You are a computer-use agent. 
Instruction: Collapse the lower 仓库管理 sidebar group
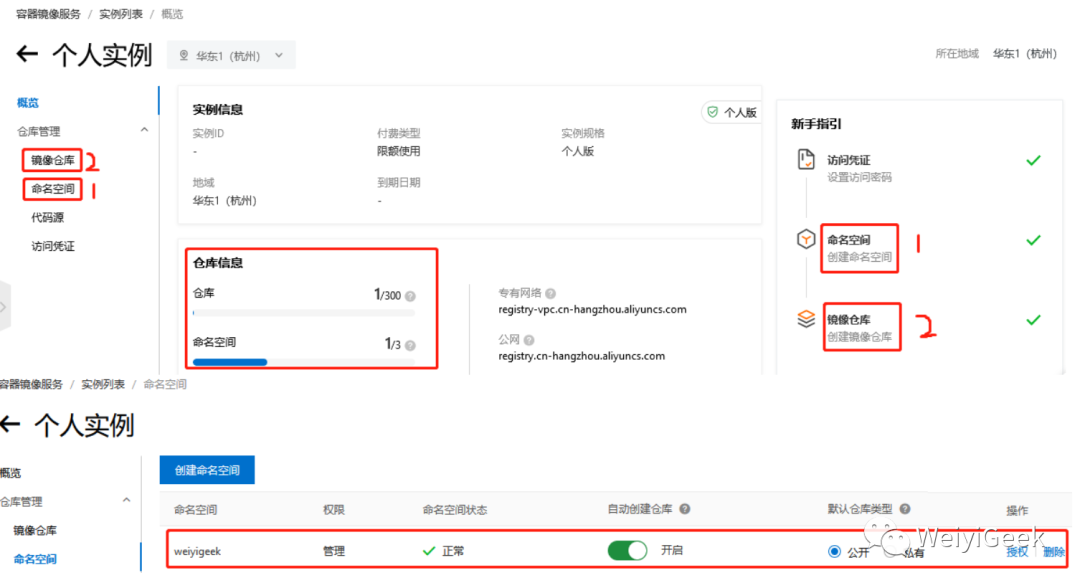(126, 501)
